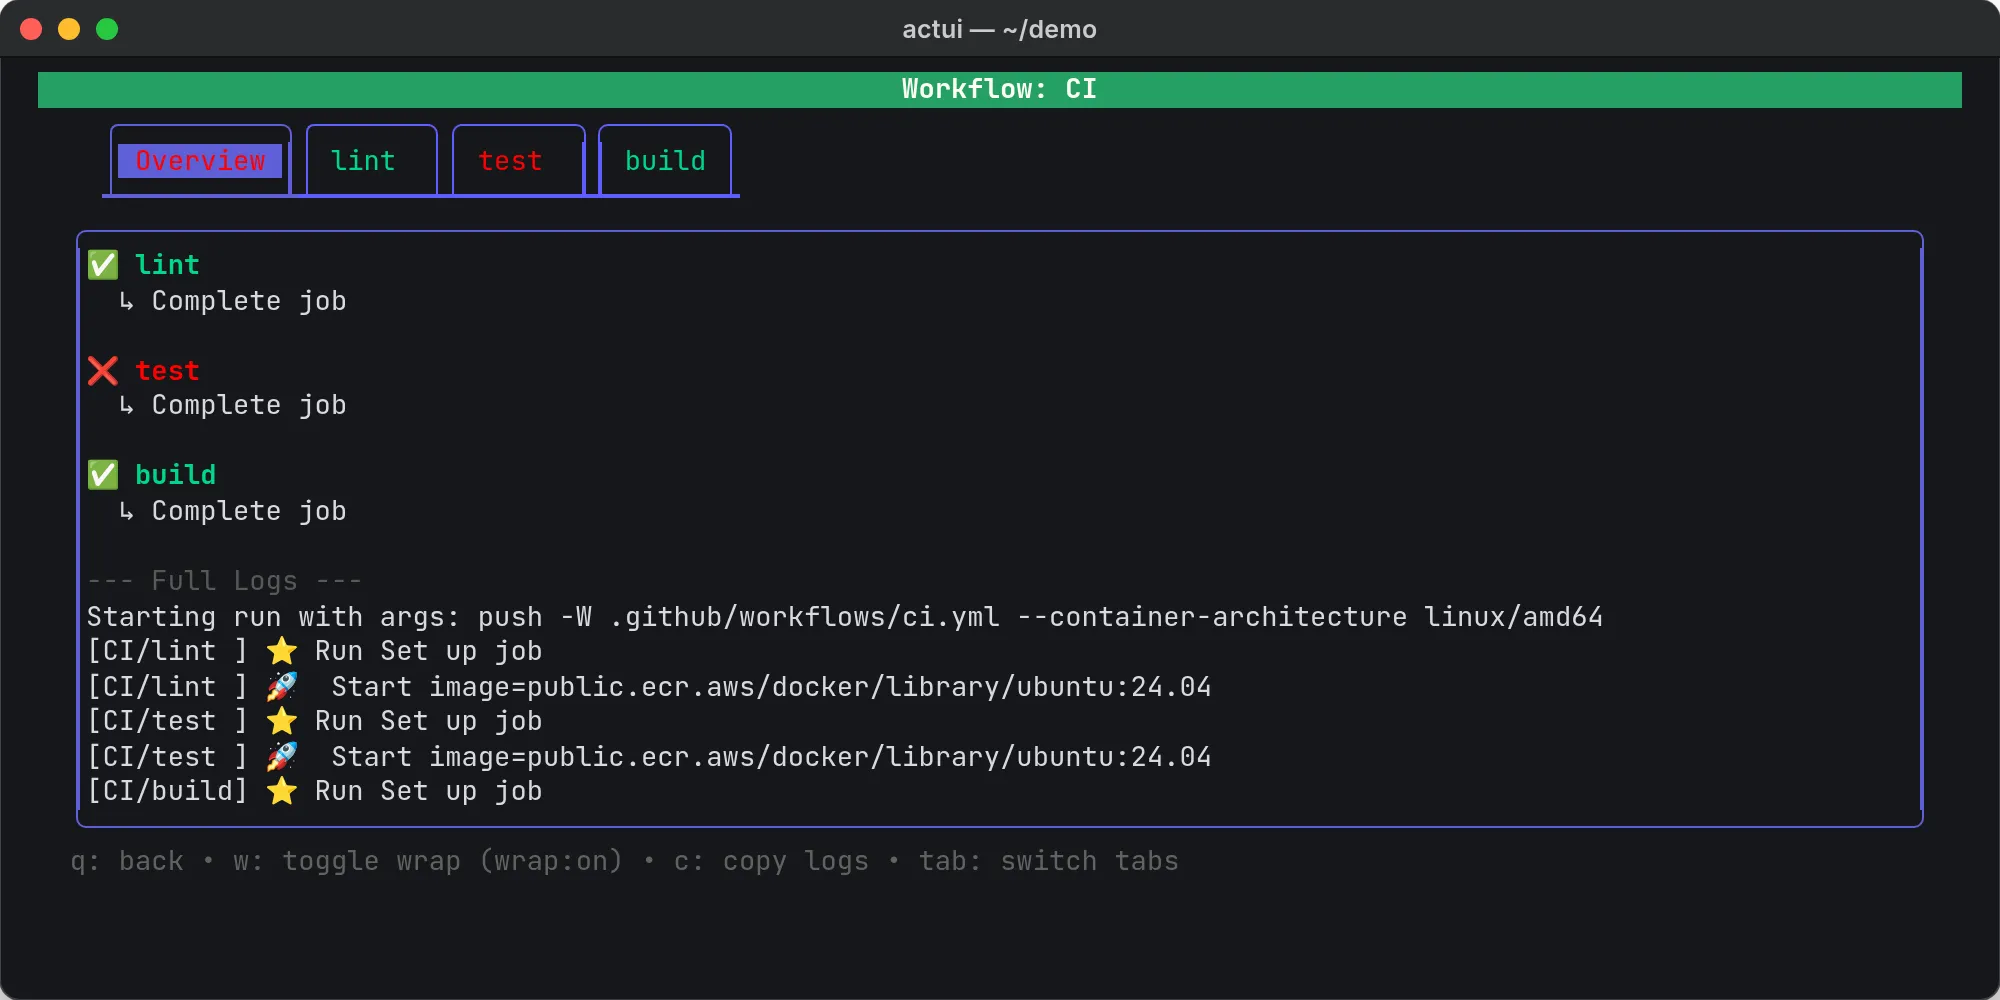Click the arrow before build's Complete job

(126, 511)
